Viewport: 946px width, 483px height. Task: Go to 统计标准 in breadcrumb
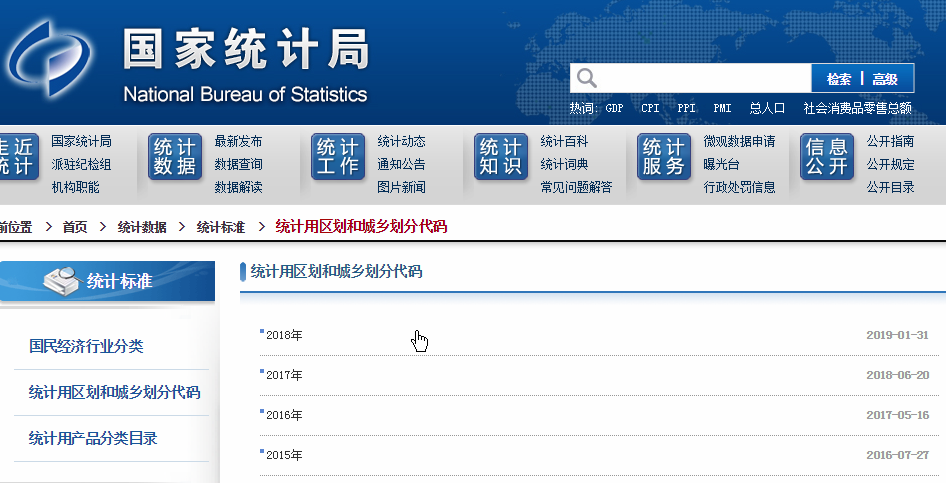pyautogui.click(x=221, y=227)
